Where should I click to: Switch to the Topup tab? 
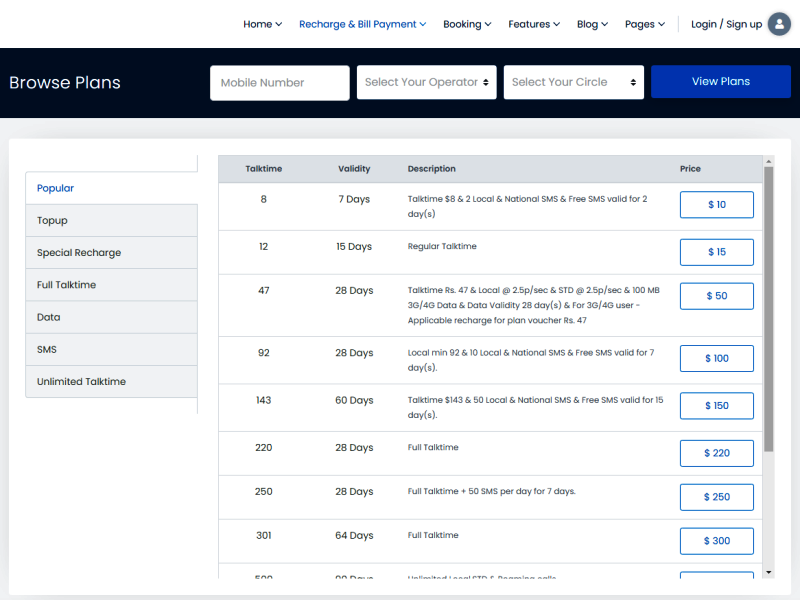pyautogui.click(x=111, y=221)
